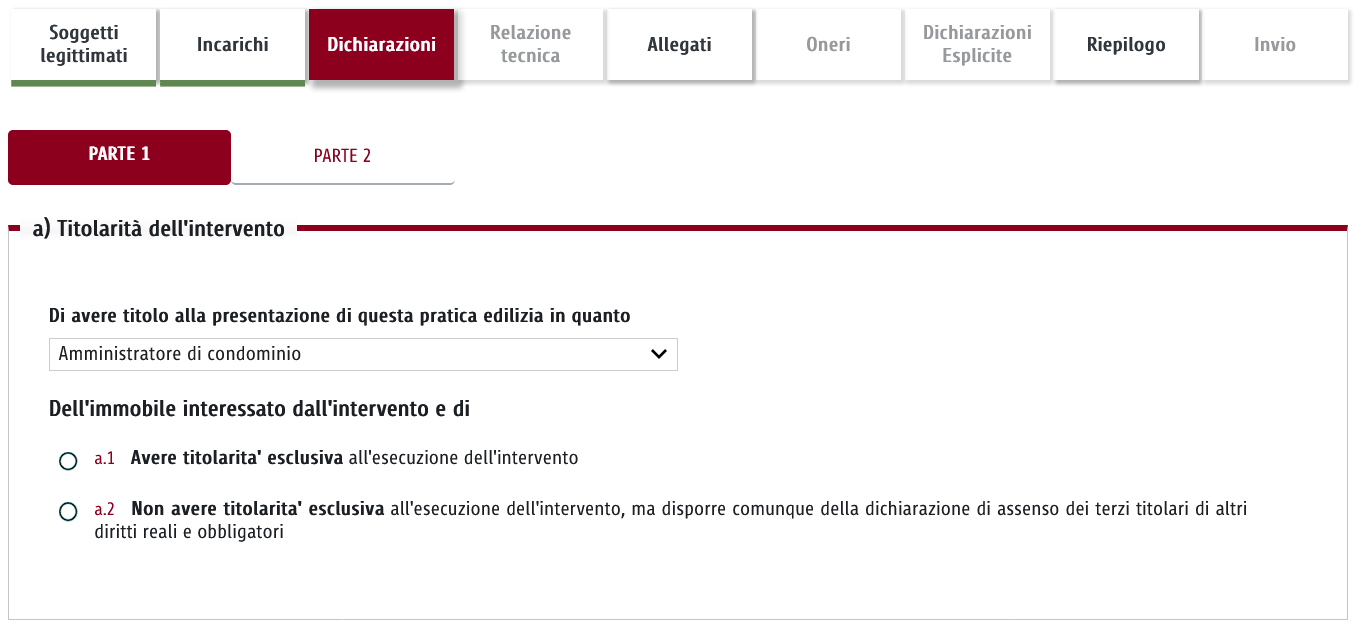Screen dimensions: 1355x628
Task: Go to the Relazione tecnica tab
Action: tap(530, 45)
